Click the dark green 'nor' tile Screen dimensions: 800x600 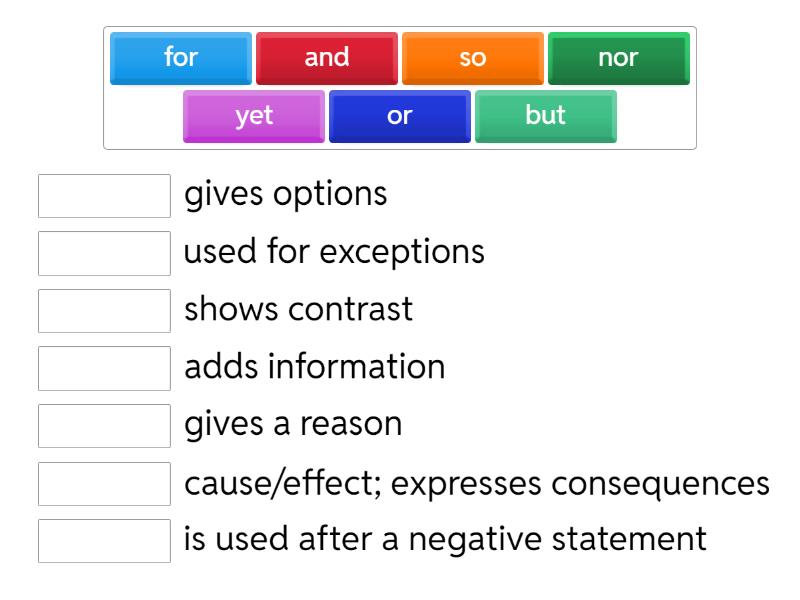(618, 58)
